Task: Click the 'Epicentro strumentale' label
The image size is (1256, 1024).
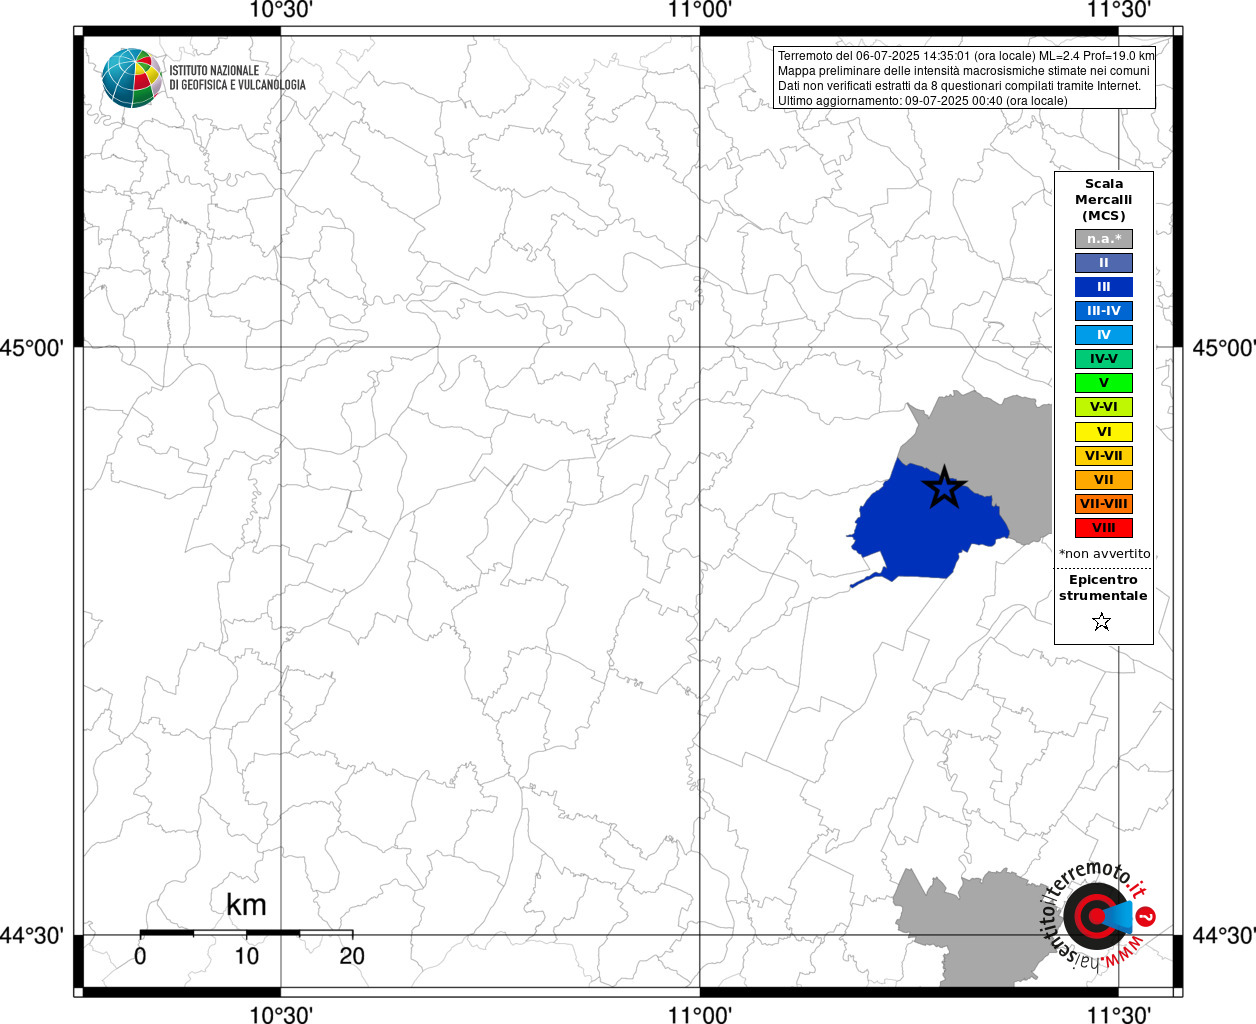Action: [x=1103, y=588]
